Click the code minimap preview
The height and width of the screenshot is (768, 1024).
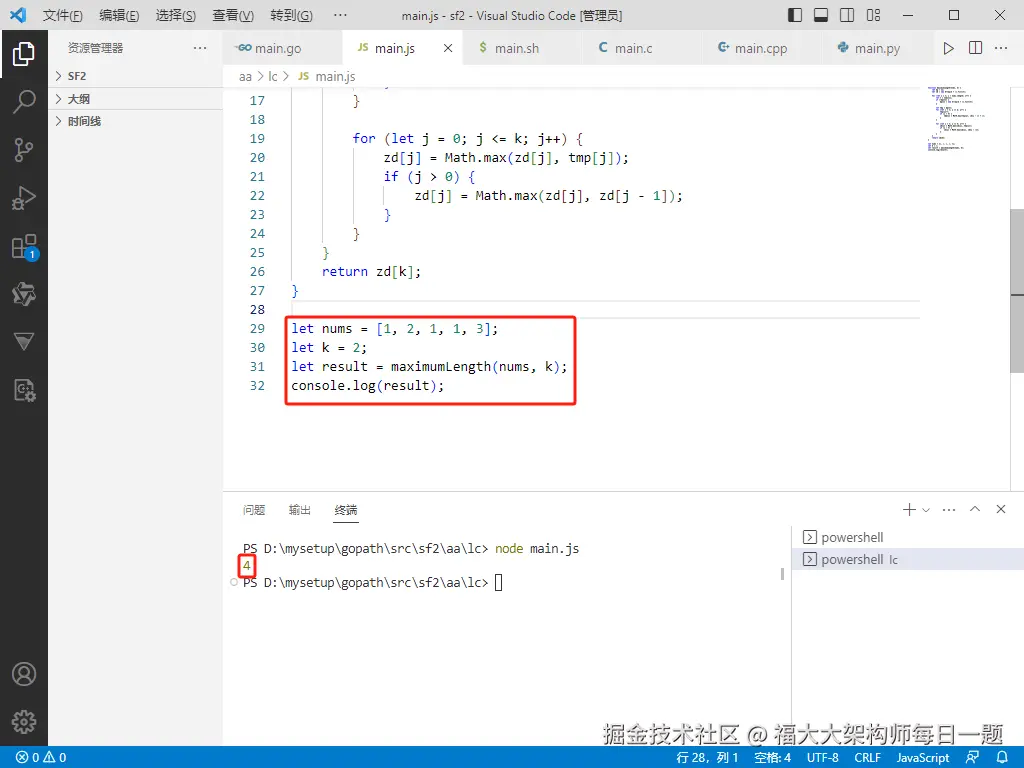(956, 119)
